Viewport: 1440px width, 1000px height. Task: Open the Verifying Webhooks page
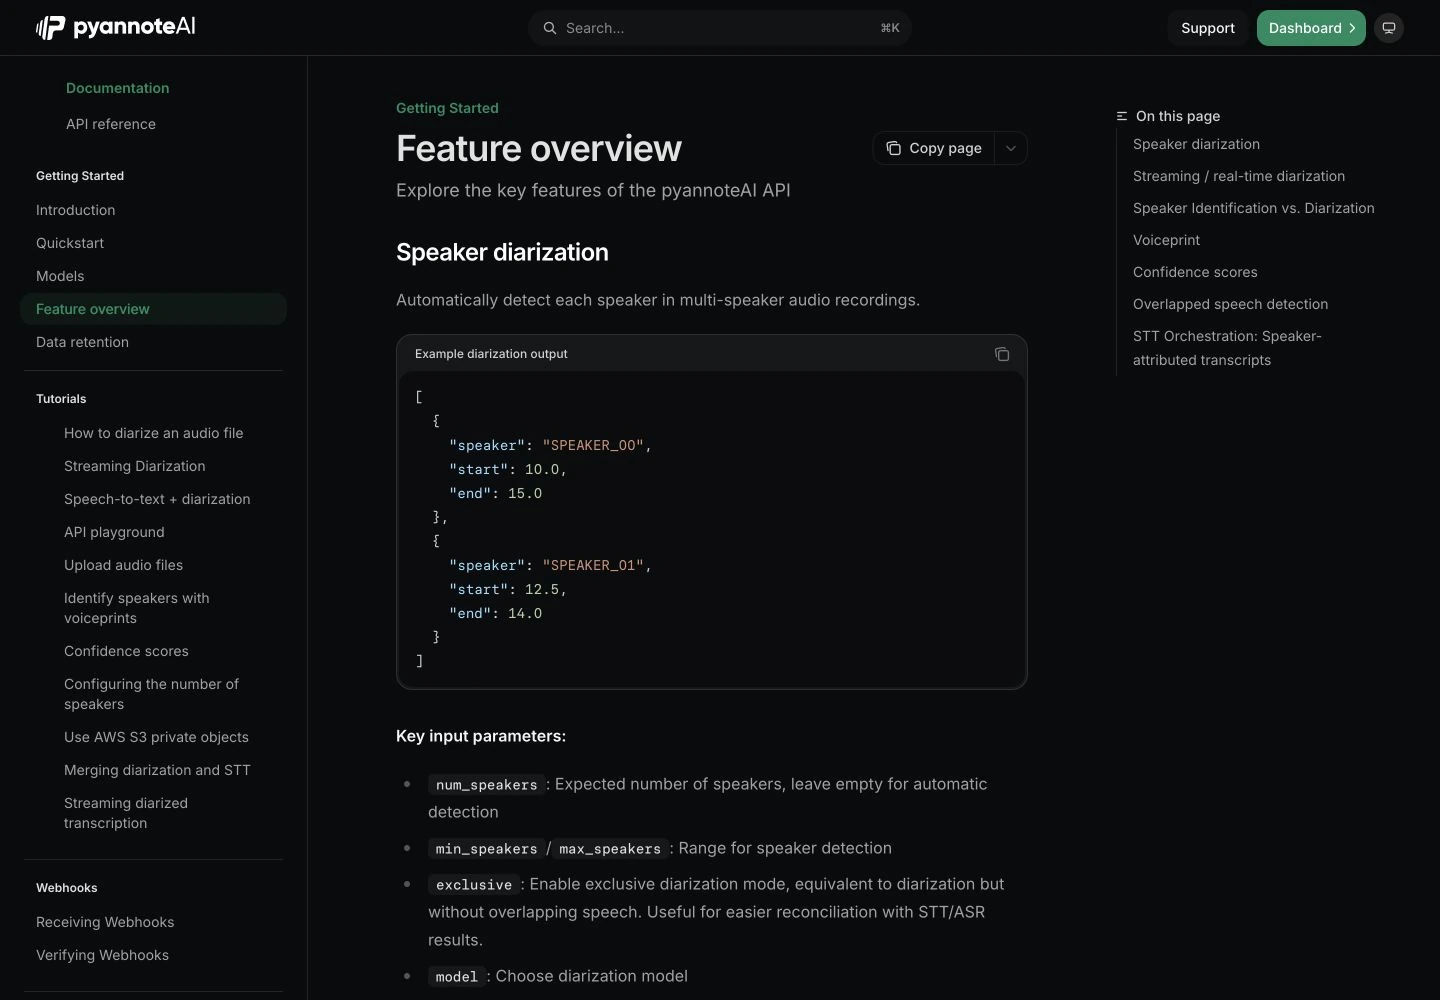[x=102, y=955]
